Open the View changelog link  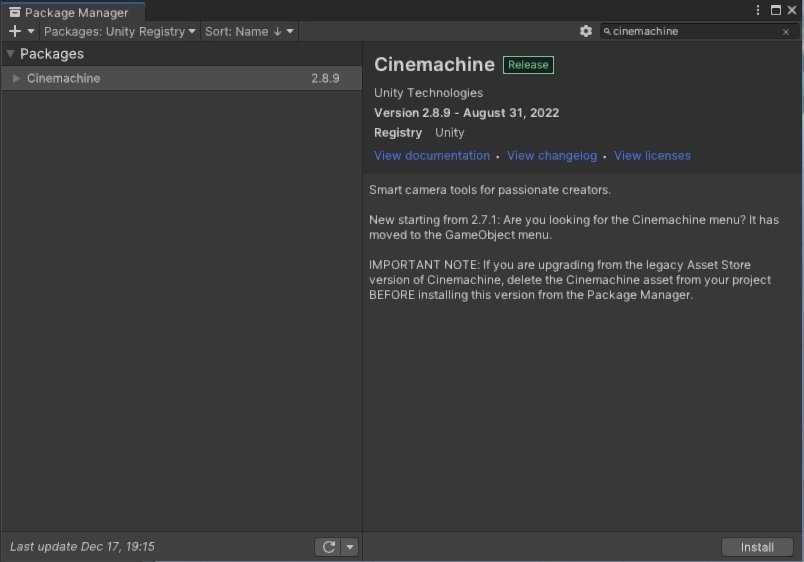pos(552,155)
